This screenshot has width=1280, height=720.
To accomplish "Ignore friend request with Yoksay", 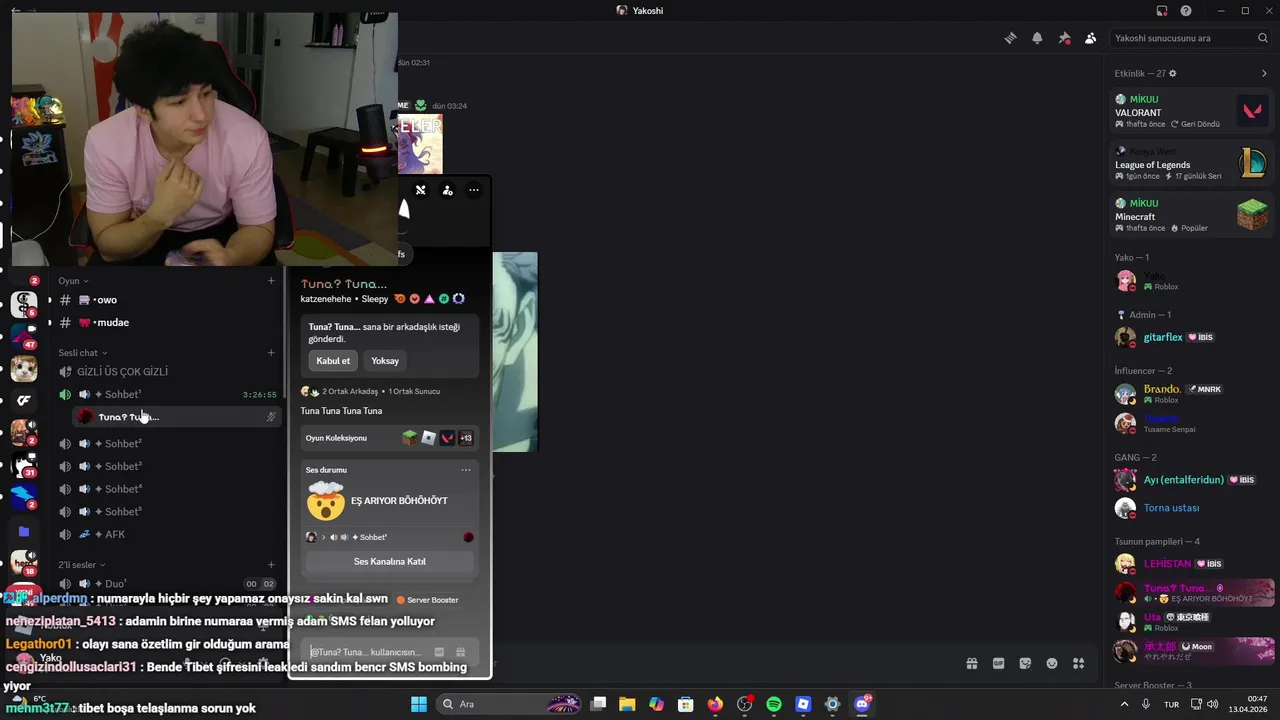I will point(385,361).
